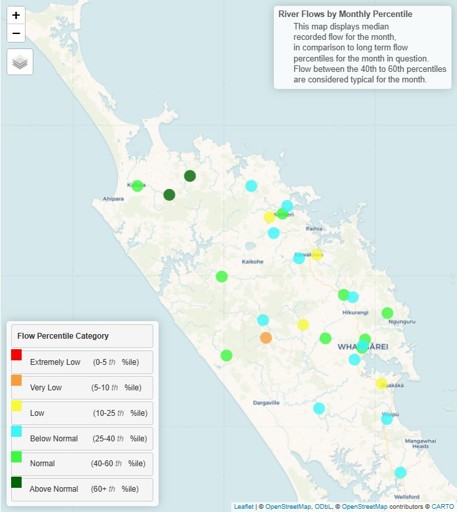Select the green marker southwest of Kaikohe
Screen dimensions: 457x512
(x=222, y=276)
